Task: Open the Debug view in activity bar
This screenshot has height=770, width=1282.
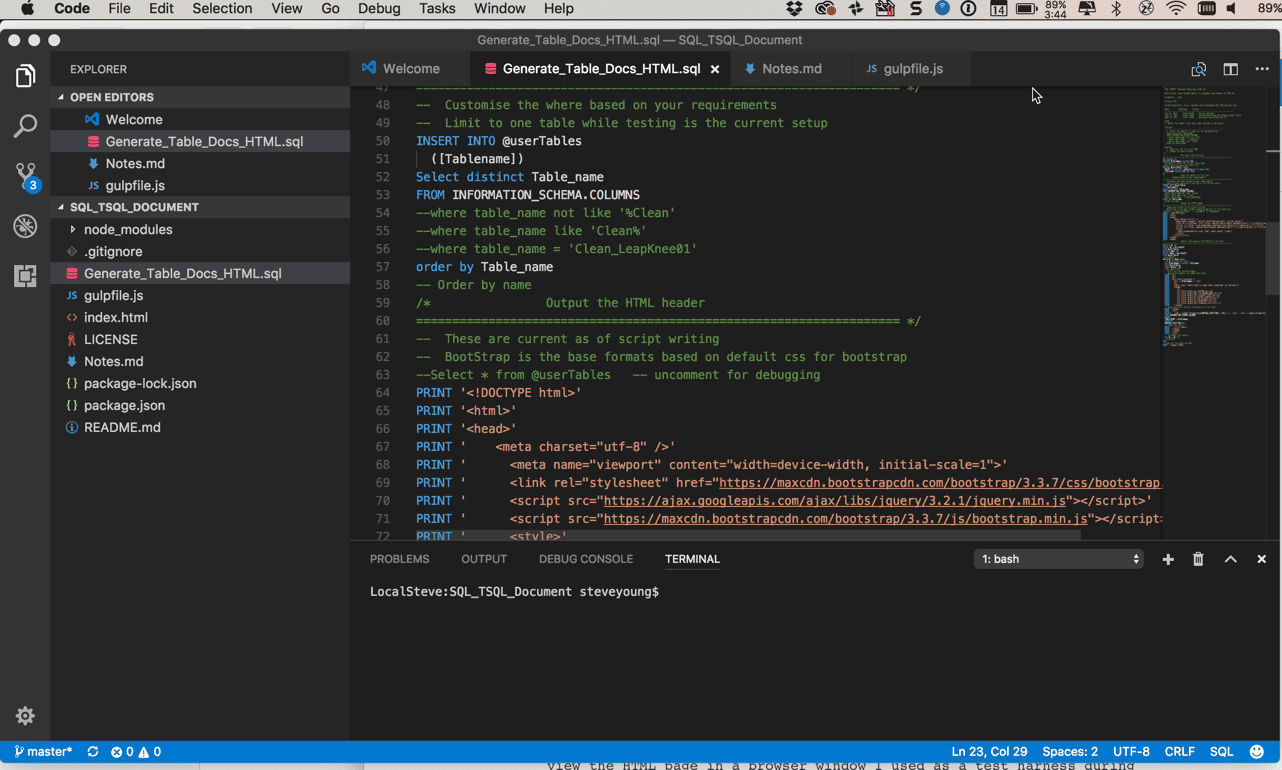Action: (x=25, y=226)
